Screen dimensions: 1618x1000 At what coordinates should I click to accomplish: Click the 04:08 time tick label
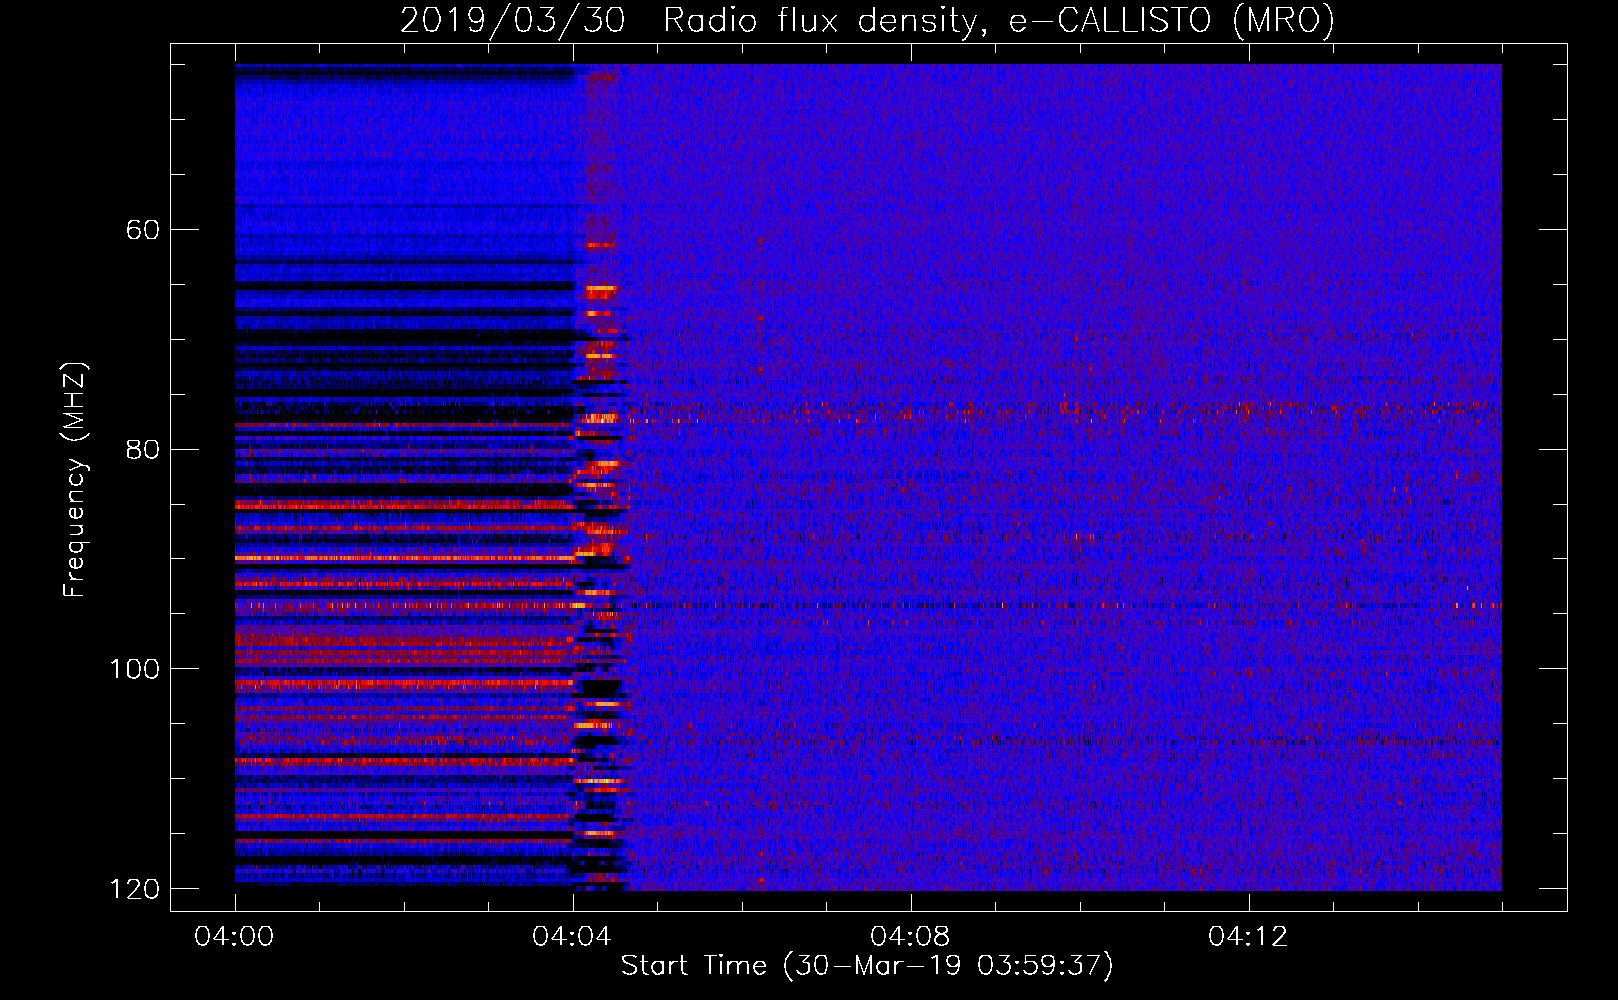point(910,937)
